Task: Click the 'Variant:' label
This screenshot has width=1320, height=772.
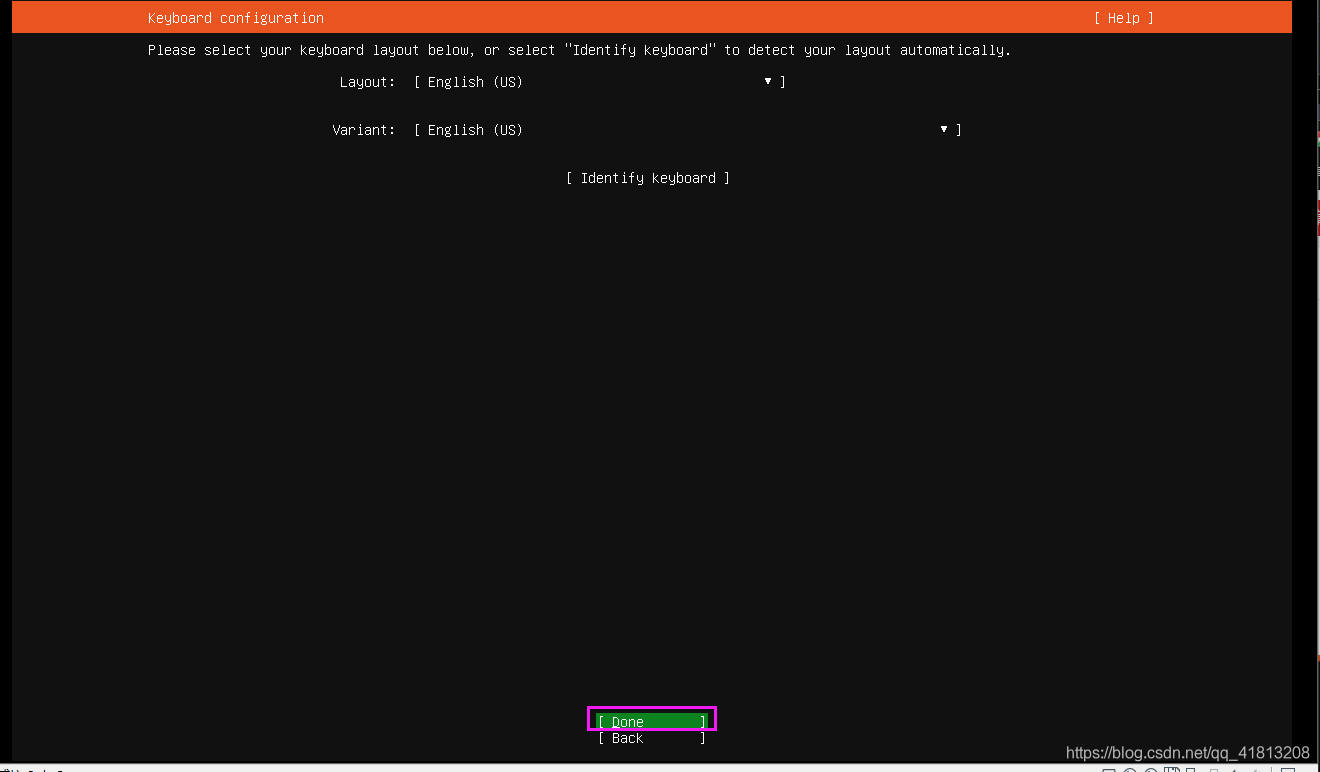Action: [x=364, y=130]
